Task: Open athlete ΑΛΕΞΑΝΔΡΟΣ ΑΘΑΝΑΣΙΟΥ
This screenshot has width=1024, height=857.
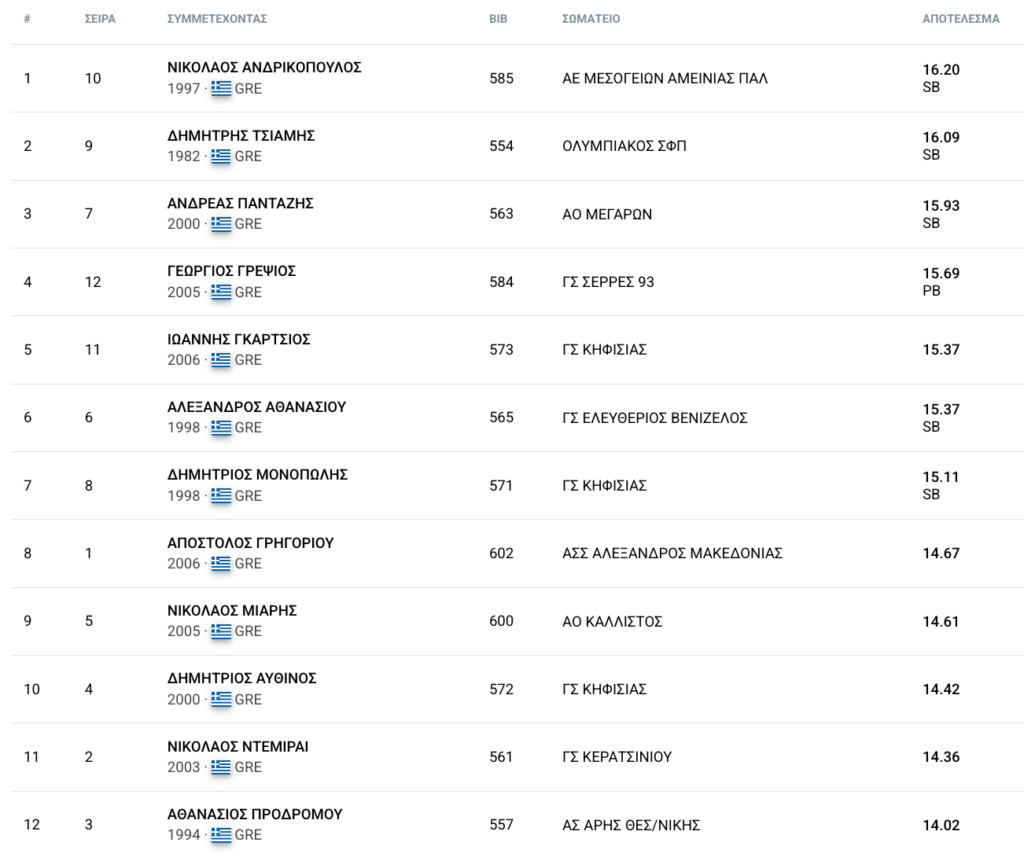Action: tap(256, 407)
